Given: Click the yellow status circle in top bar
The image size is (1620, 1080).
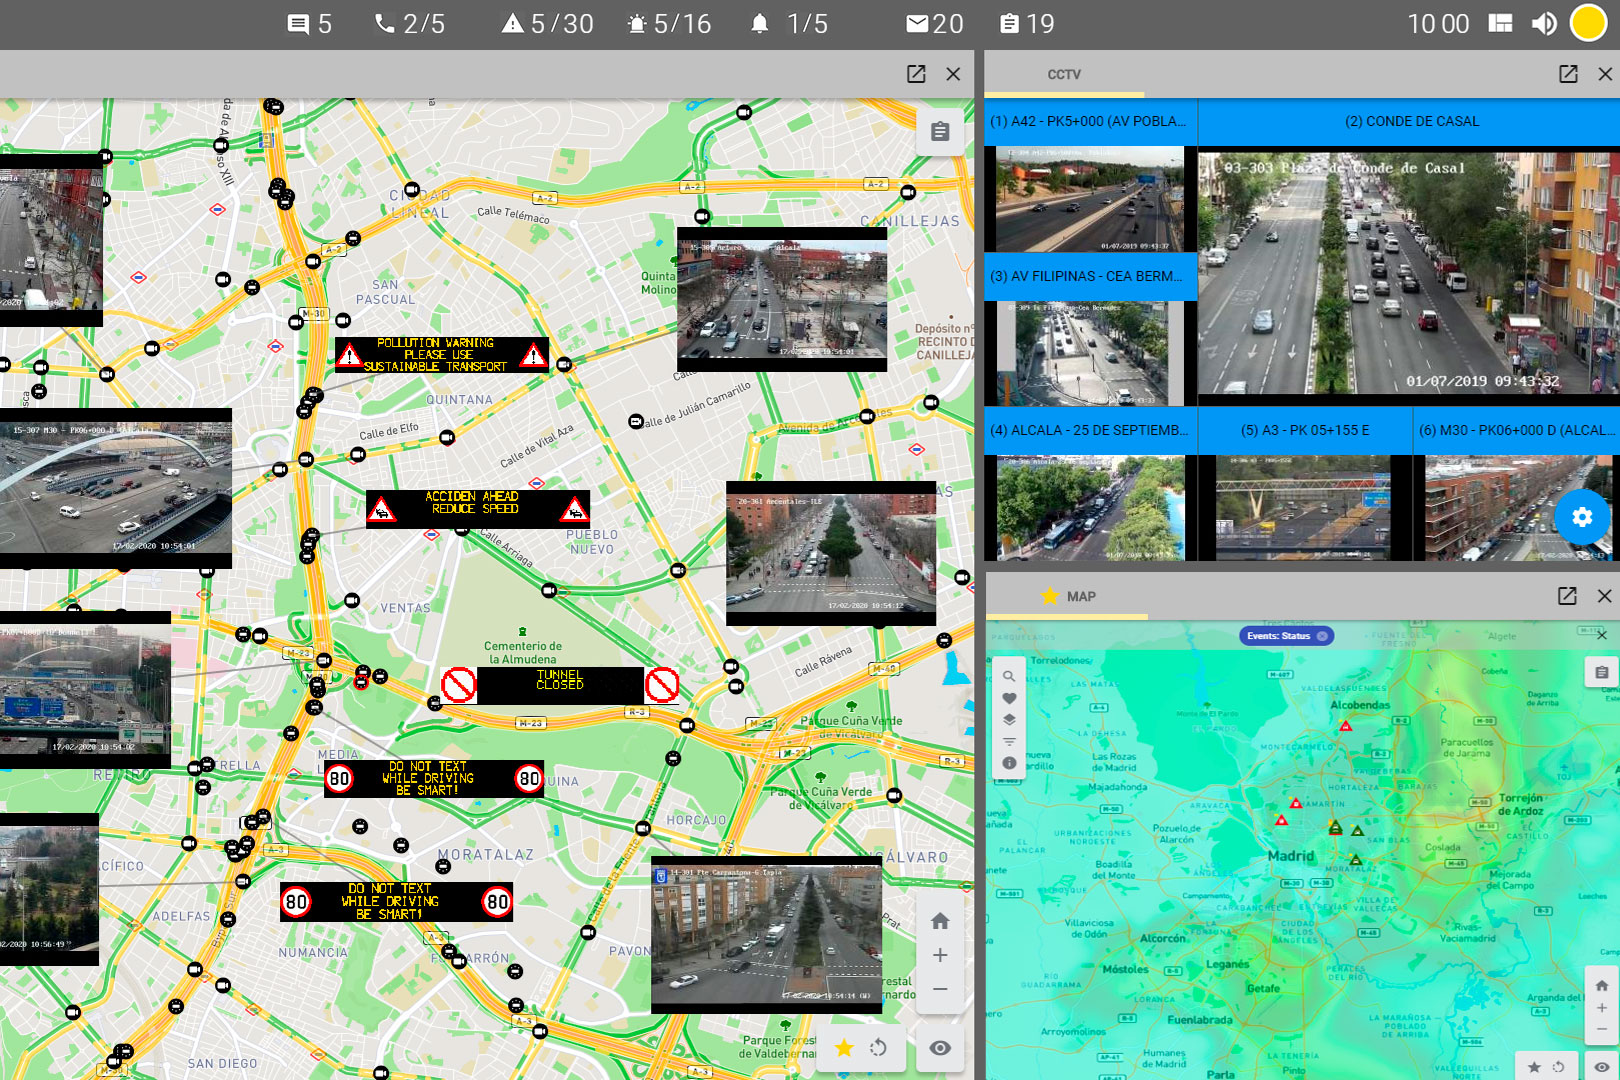Looking at the screenshot, I should click(x=1588, y=24).
